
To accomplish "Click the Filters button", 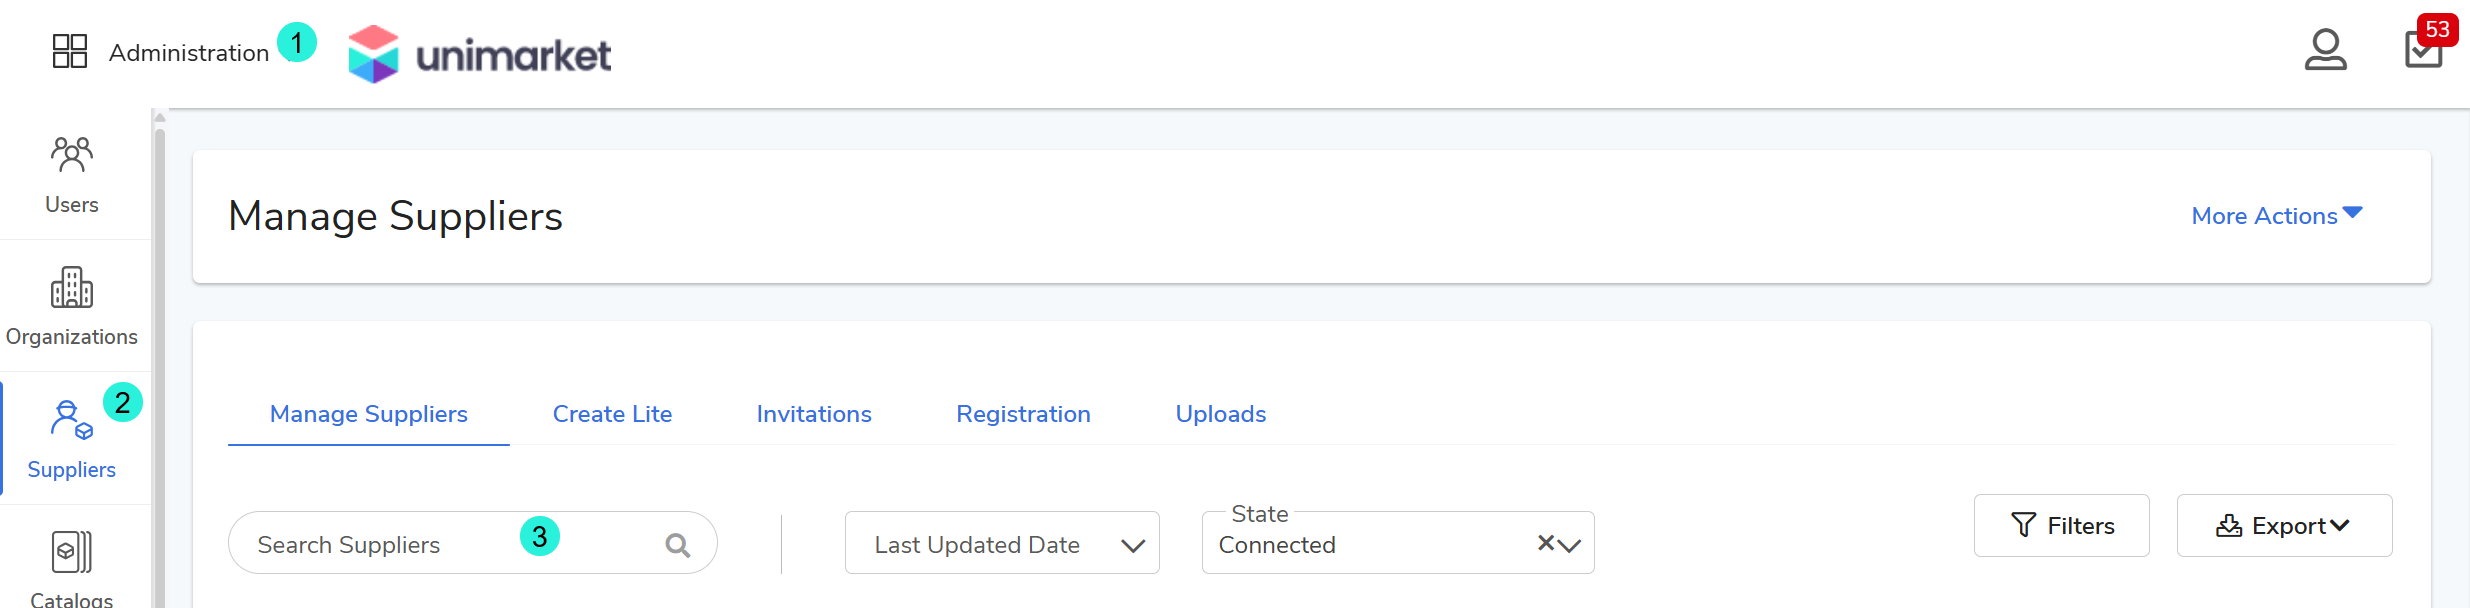I will point(2061,526).
